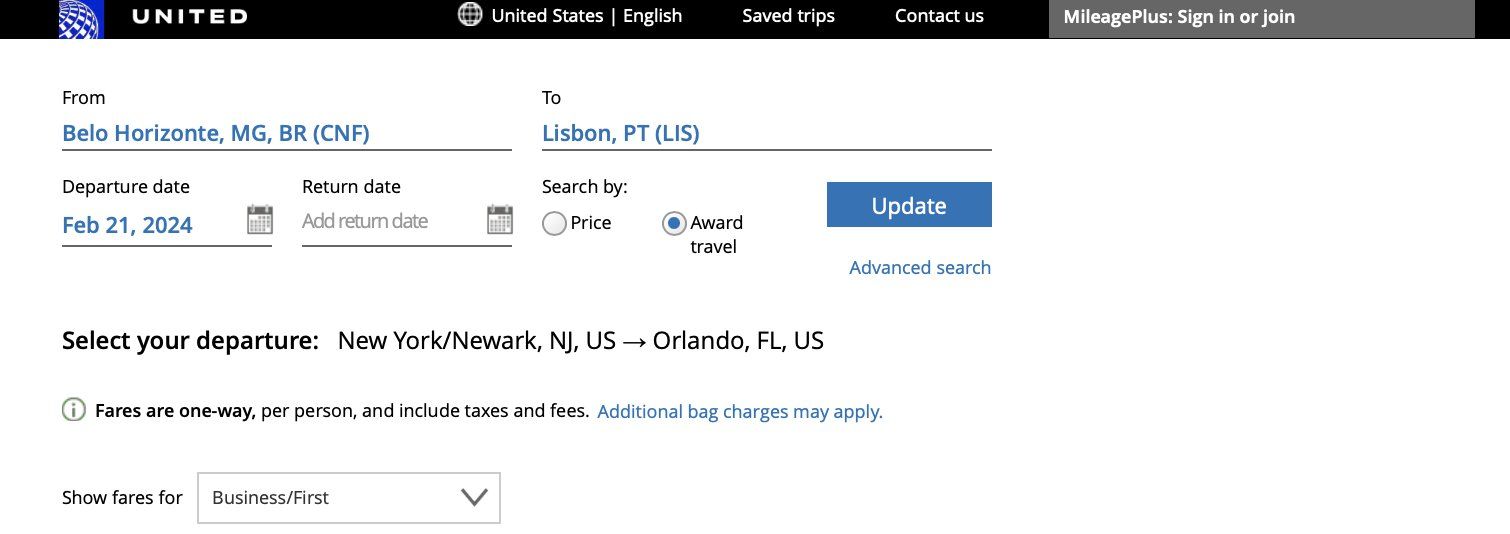Select the Award travel radio button
Viewport: 1510px width, 534px height.
[674, 224]
